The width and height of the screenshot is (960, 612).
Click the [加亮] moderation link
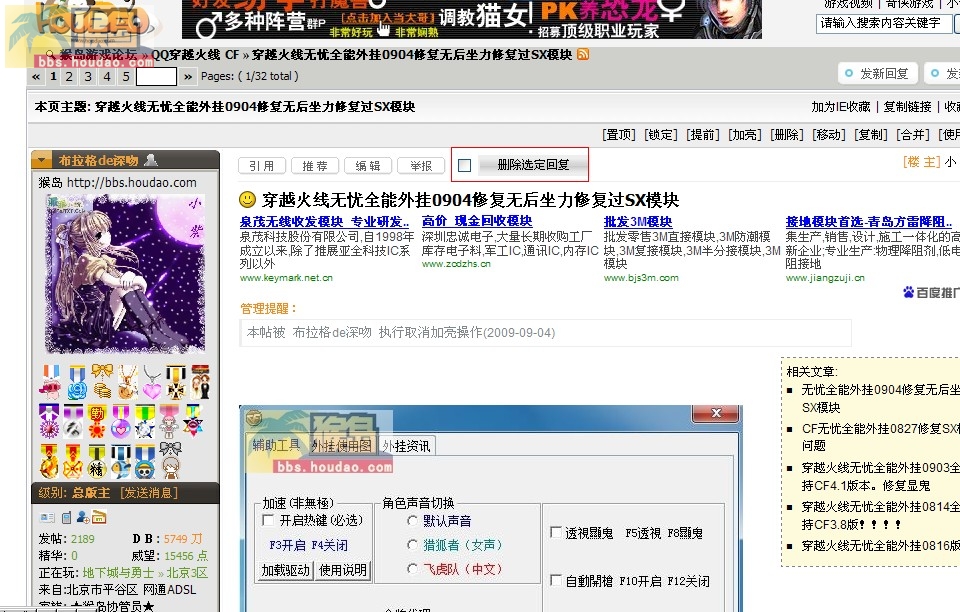coord(744,135)
